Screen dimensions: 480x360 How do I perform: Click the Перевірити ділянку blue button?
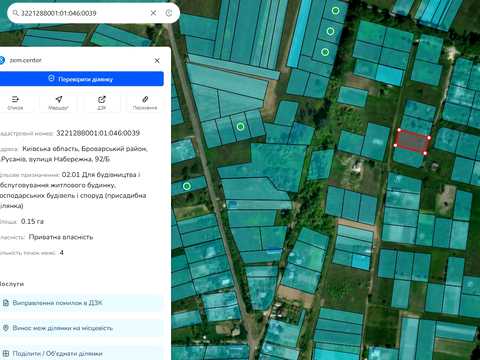[81, 79]
